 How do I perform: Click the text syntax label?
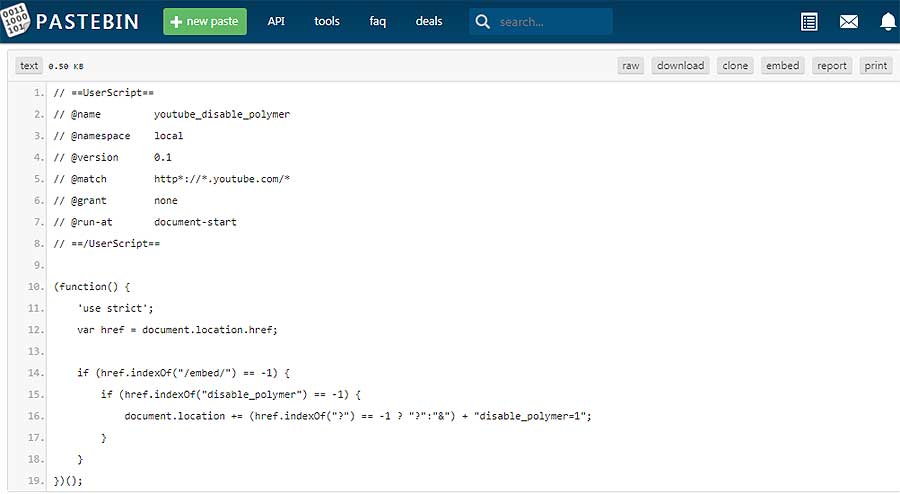coord(29,65)
